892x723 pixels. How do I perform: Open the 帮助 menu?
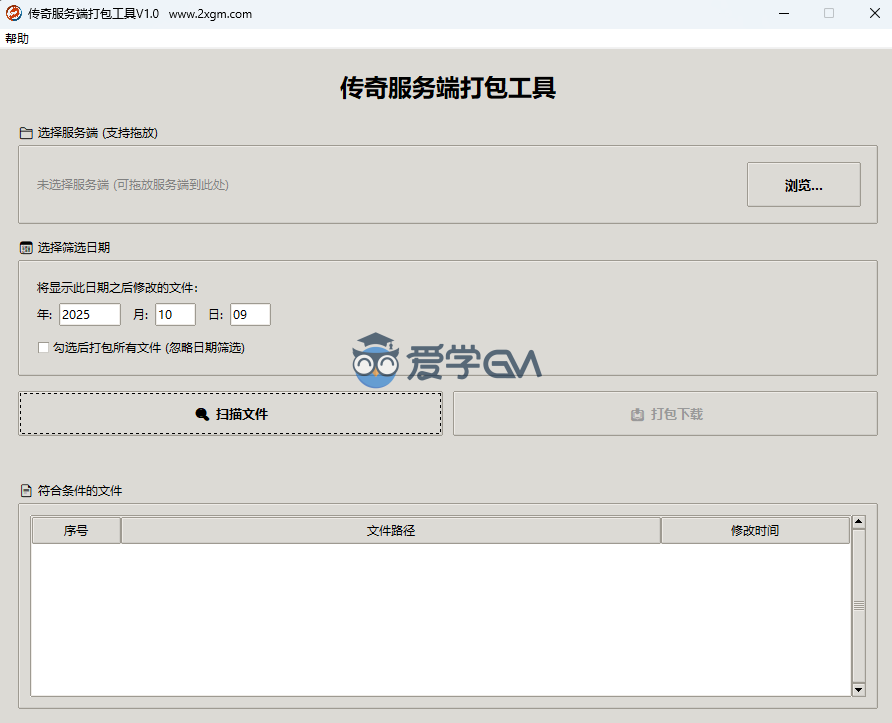[17, 39]
